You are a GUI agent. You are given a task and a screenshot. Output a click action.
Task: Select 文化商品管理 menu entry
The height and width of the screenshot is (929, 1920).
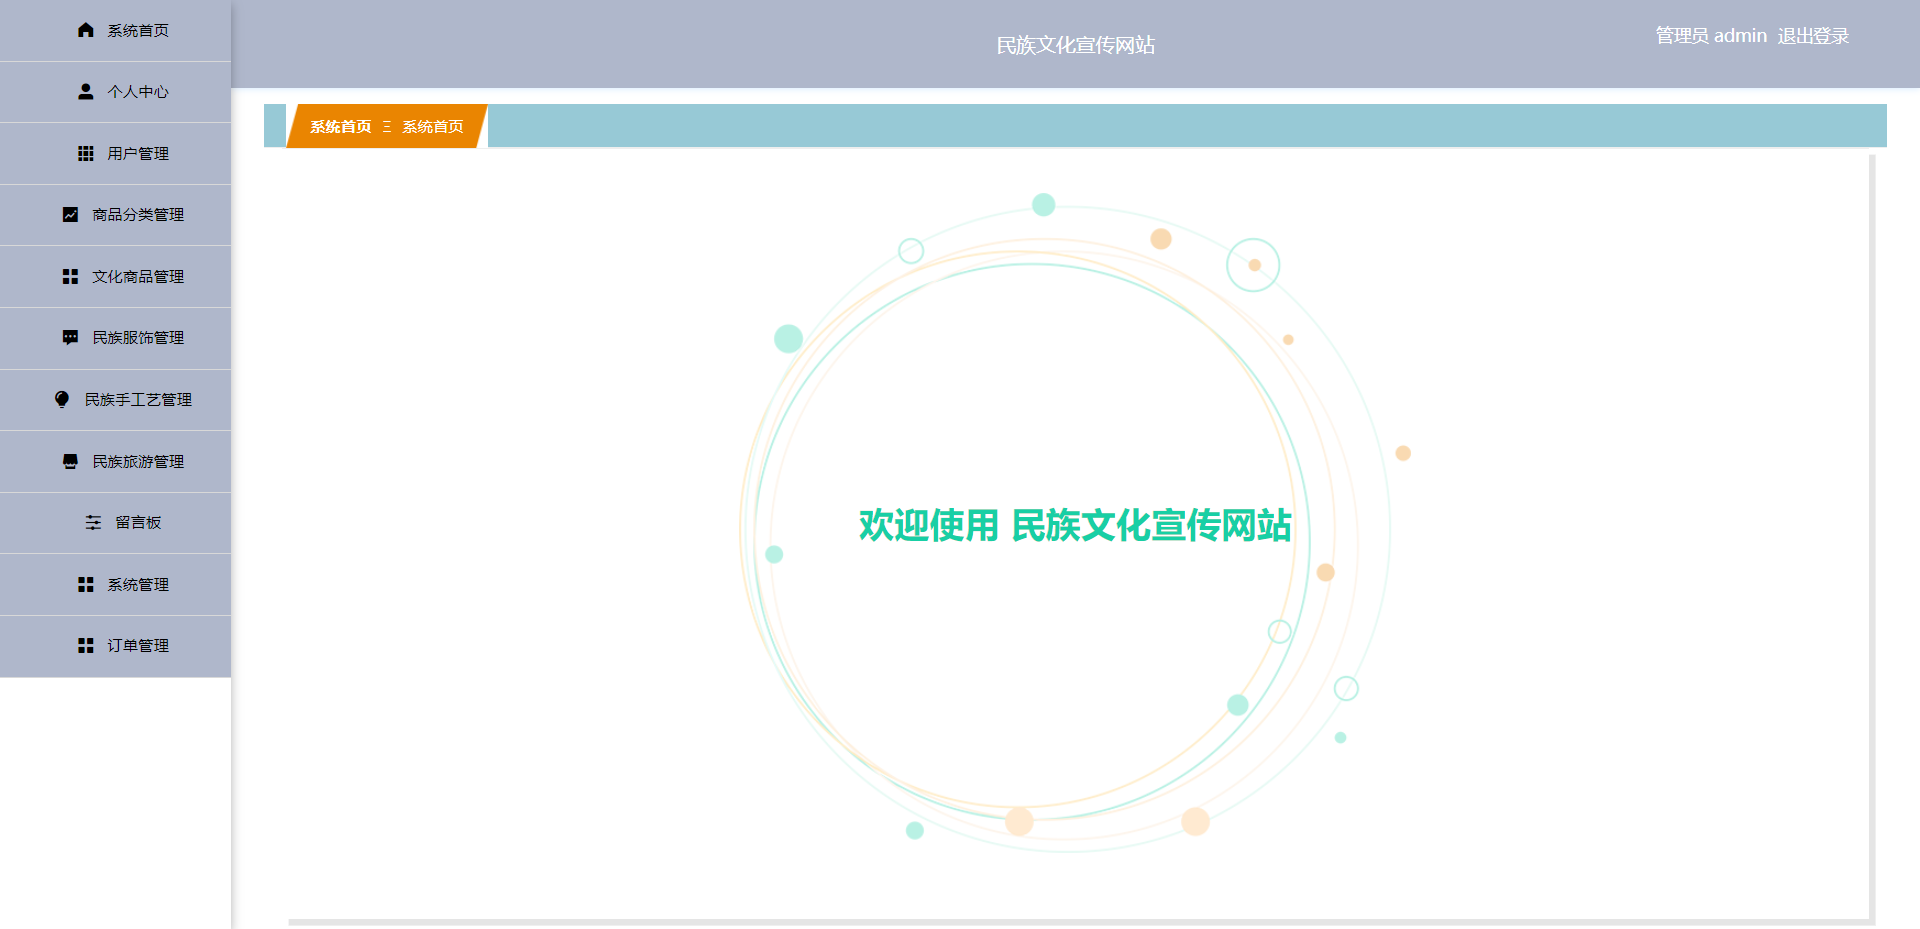tap(115, 277)
